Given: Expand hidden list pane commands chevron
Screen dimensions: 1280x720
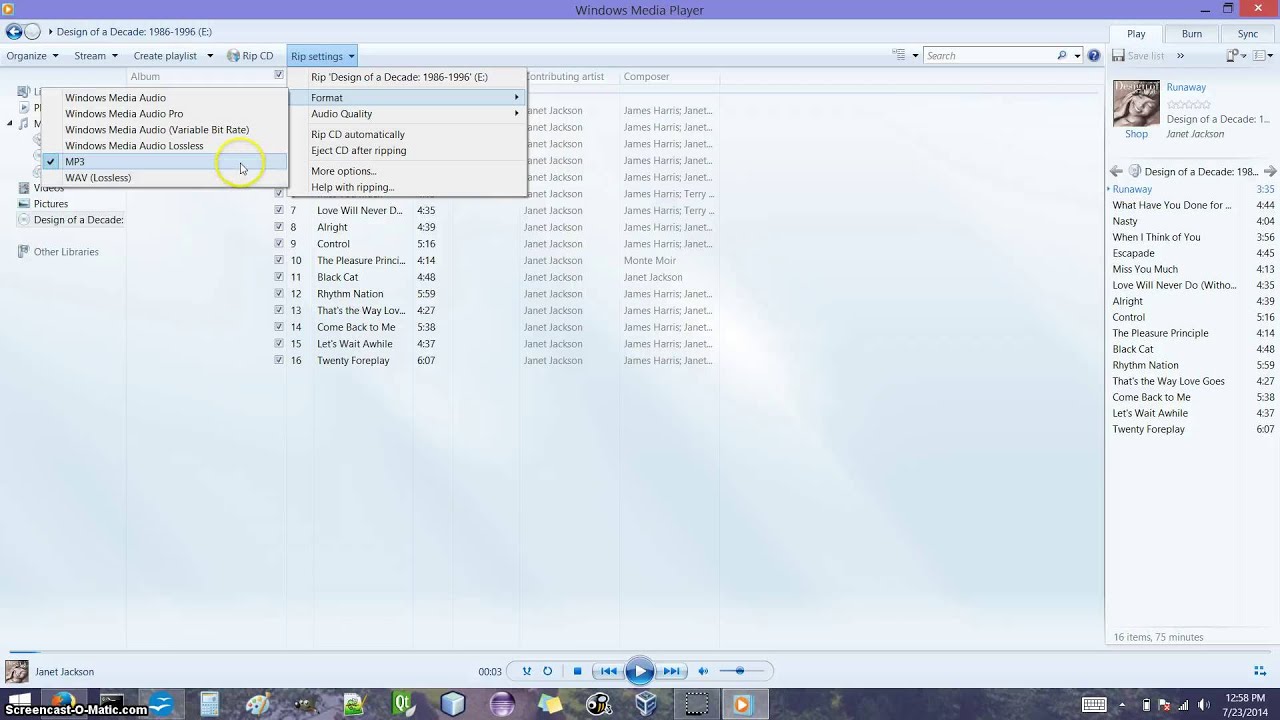Looking at the screenshot, I should click(1180, 56).
